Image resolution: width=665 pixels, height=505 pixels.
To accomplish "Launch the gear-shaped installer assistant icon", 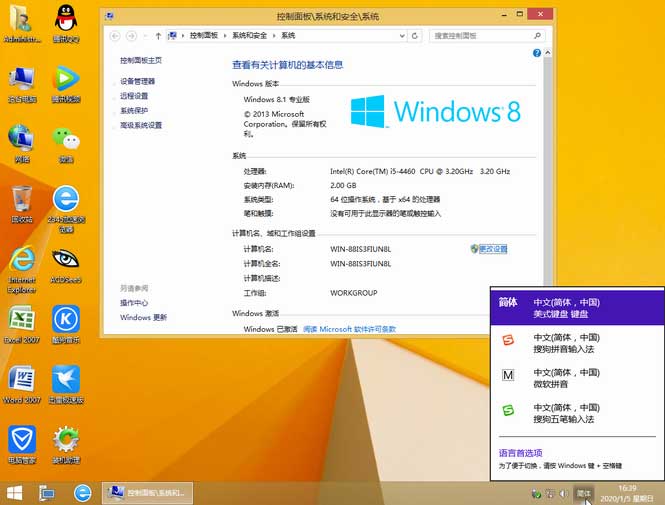I will tap(66, 445).
